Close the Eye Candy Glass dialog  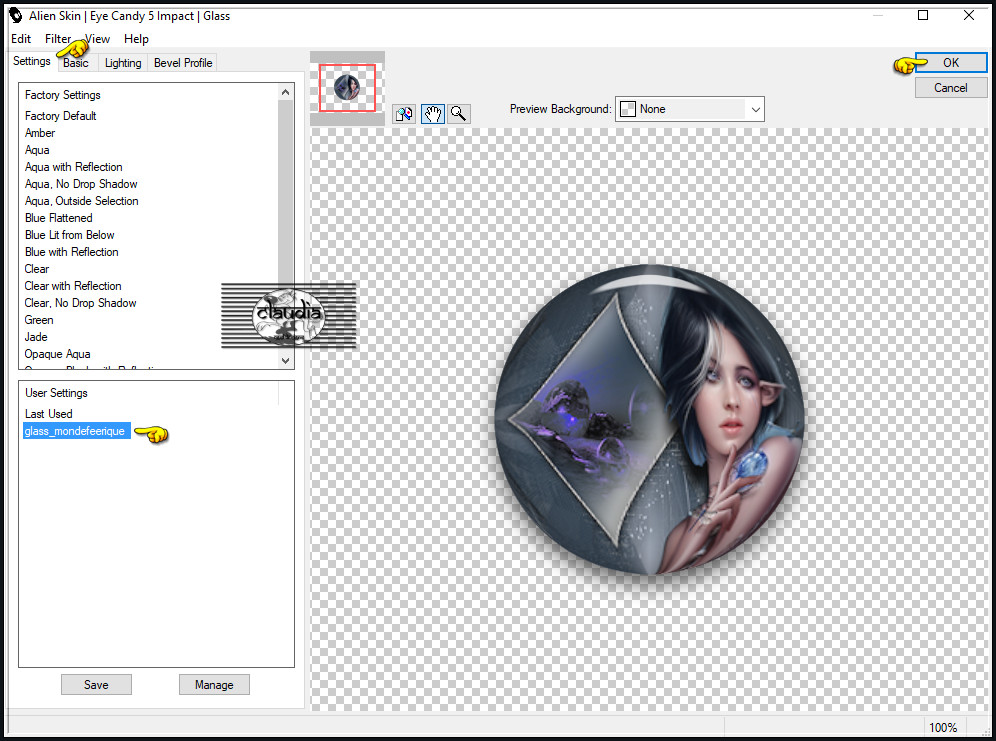click(969, 15)
